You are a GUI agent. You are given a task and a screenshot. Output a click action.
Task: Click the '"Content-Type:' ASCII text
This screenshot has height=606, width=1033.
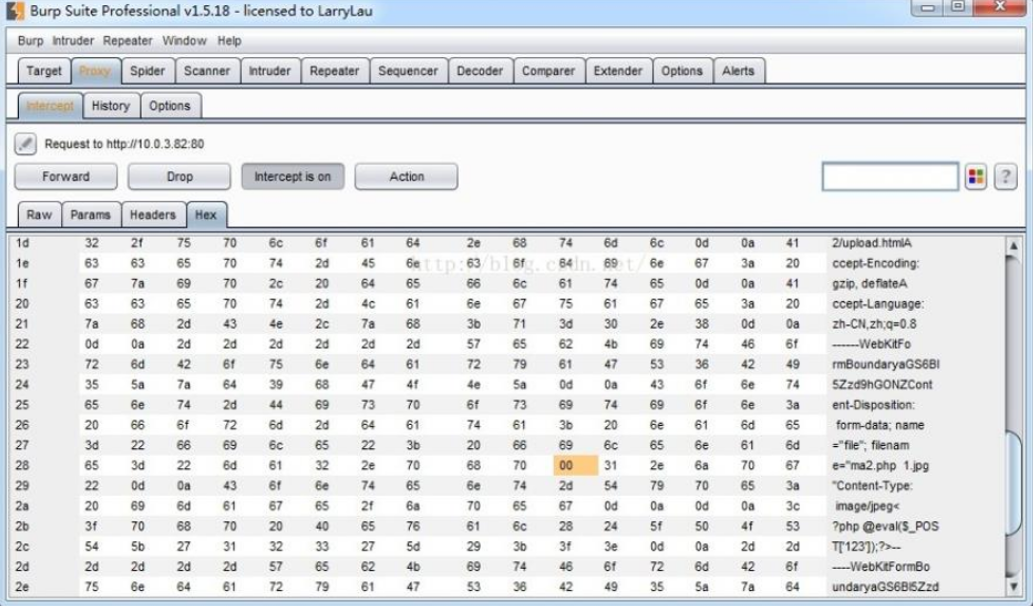coord(872,486)
